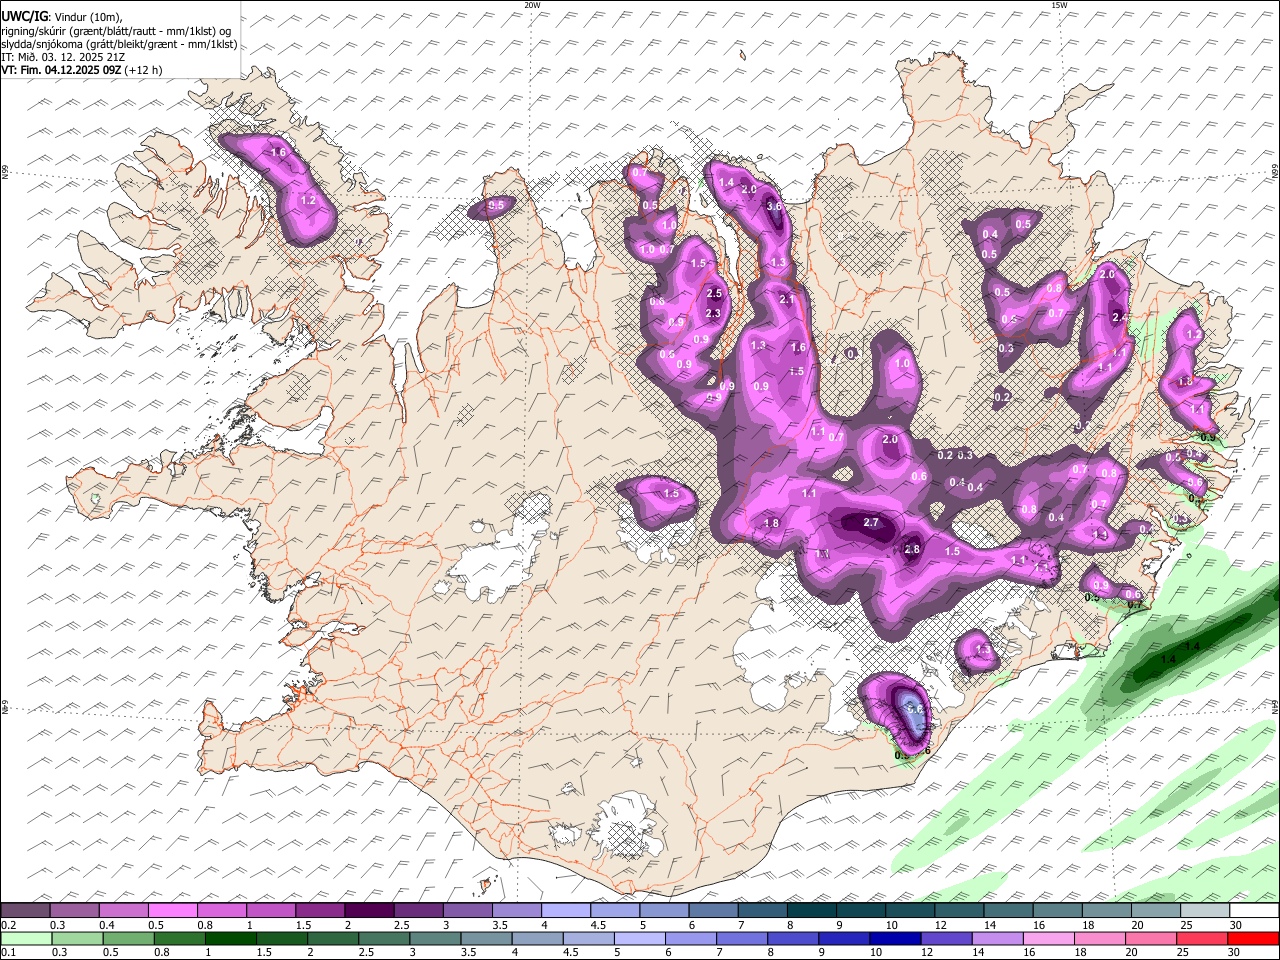Click the 20W longitude label
Image resolution: width=1280 pixels, height=960 pixels.
pyautogui.click(x=531, y=5)
